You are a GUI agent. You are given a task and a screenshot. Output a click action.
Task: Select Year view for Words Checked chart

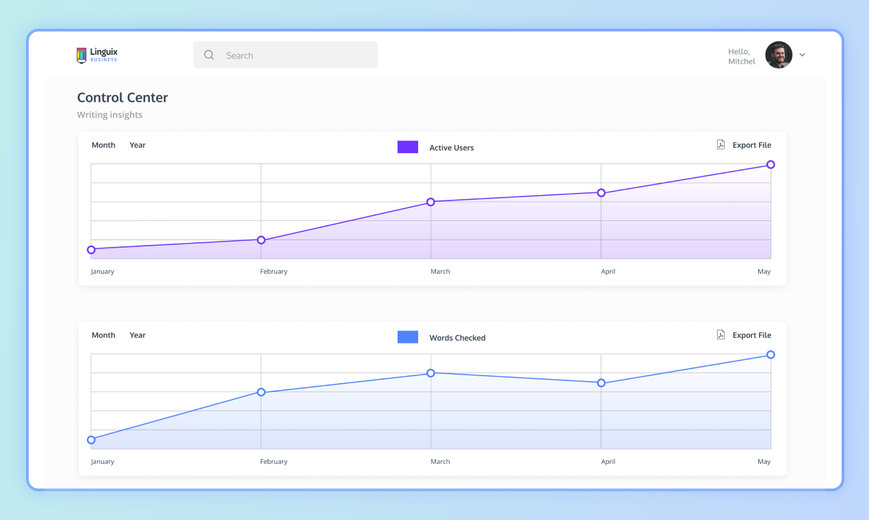click(137, 335)
